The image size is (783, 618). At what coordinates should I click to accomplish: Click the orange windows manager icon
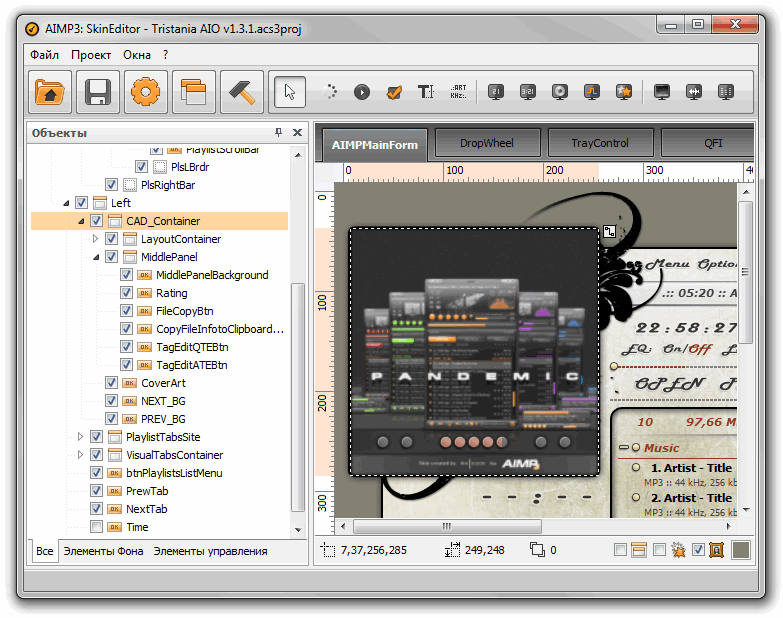(x=193, y=92)
